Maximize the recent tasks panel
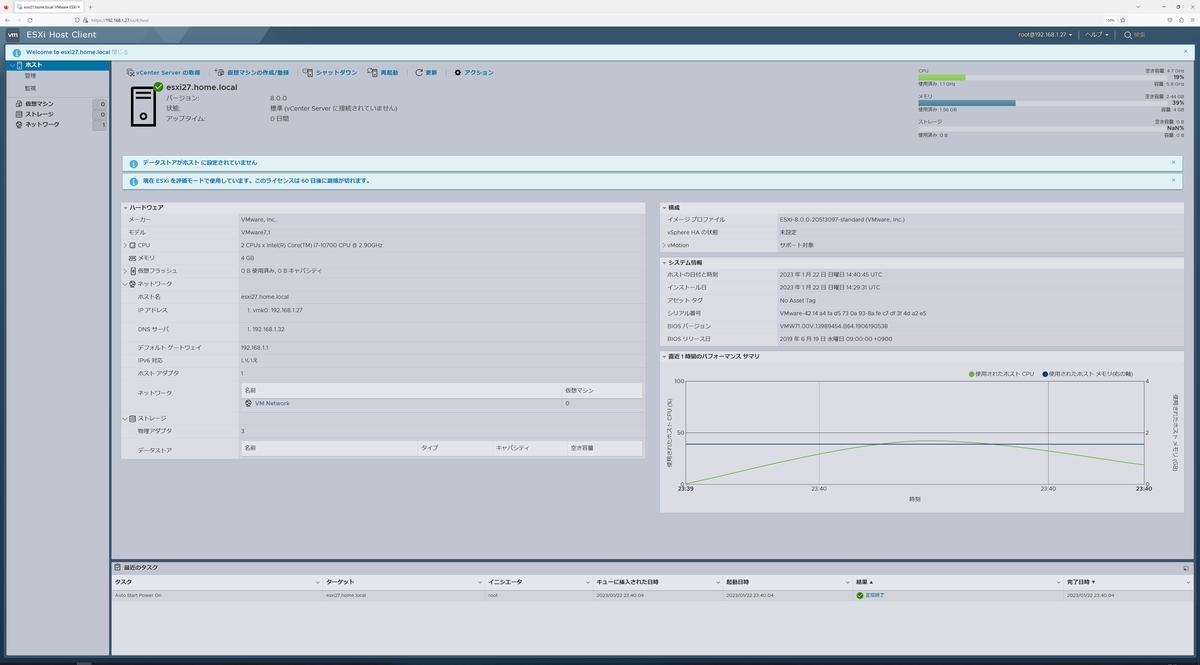1200x665 pixels. 1186,567
